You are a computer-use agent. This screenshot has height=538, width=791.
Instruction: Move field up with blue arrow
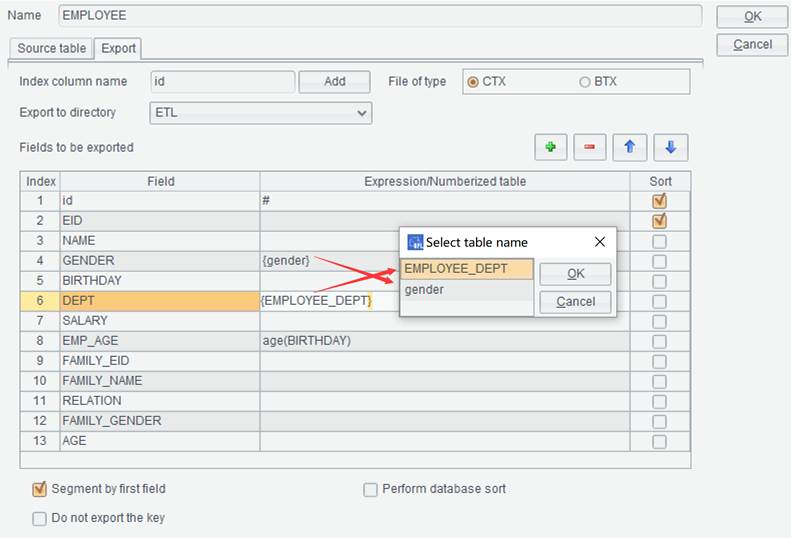click(x=629, y=147)
